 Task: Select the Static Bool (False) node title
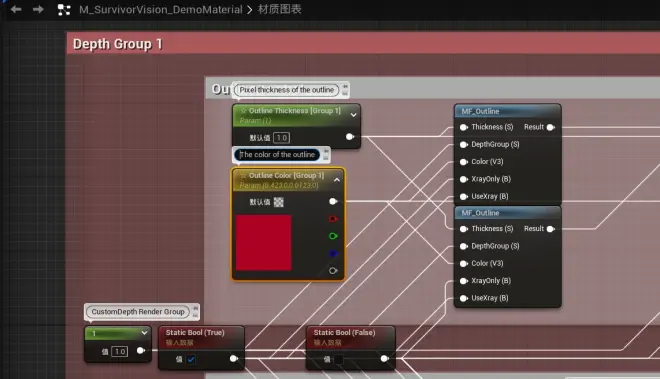point(344,333)
